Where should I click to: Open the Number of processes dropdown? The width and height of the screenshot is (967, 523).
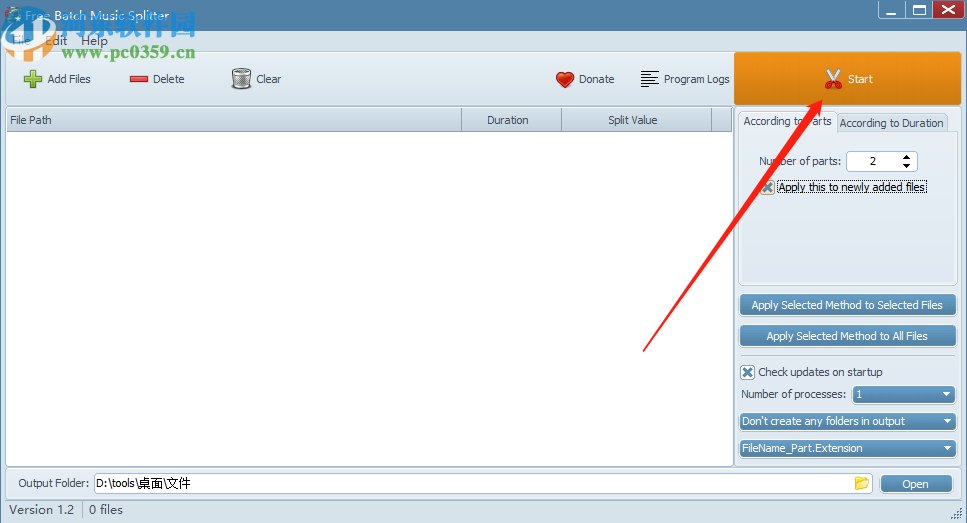point(903,394)
